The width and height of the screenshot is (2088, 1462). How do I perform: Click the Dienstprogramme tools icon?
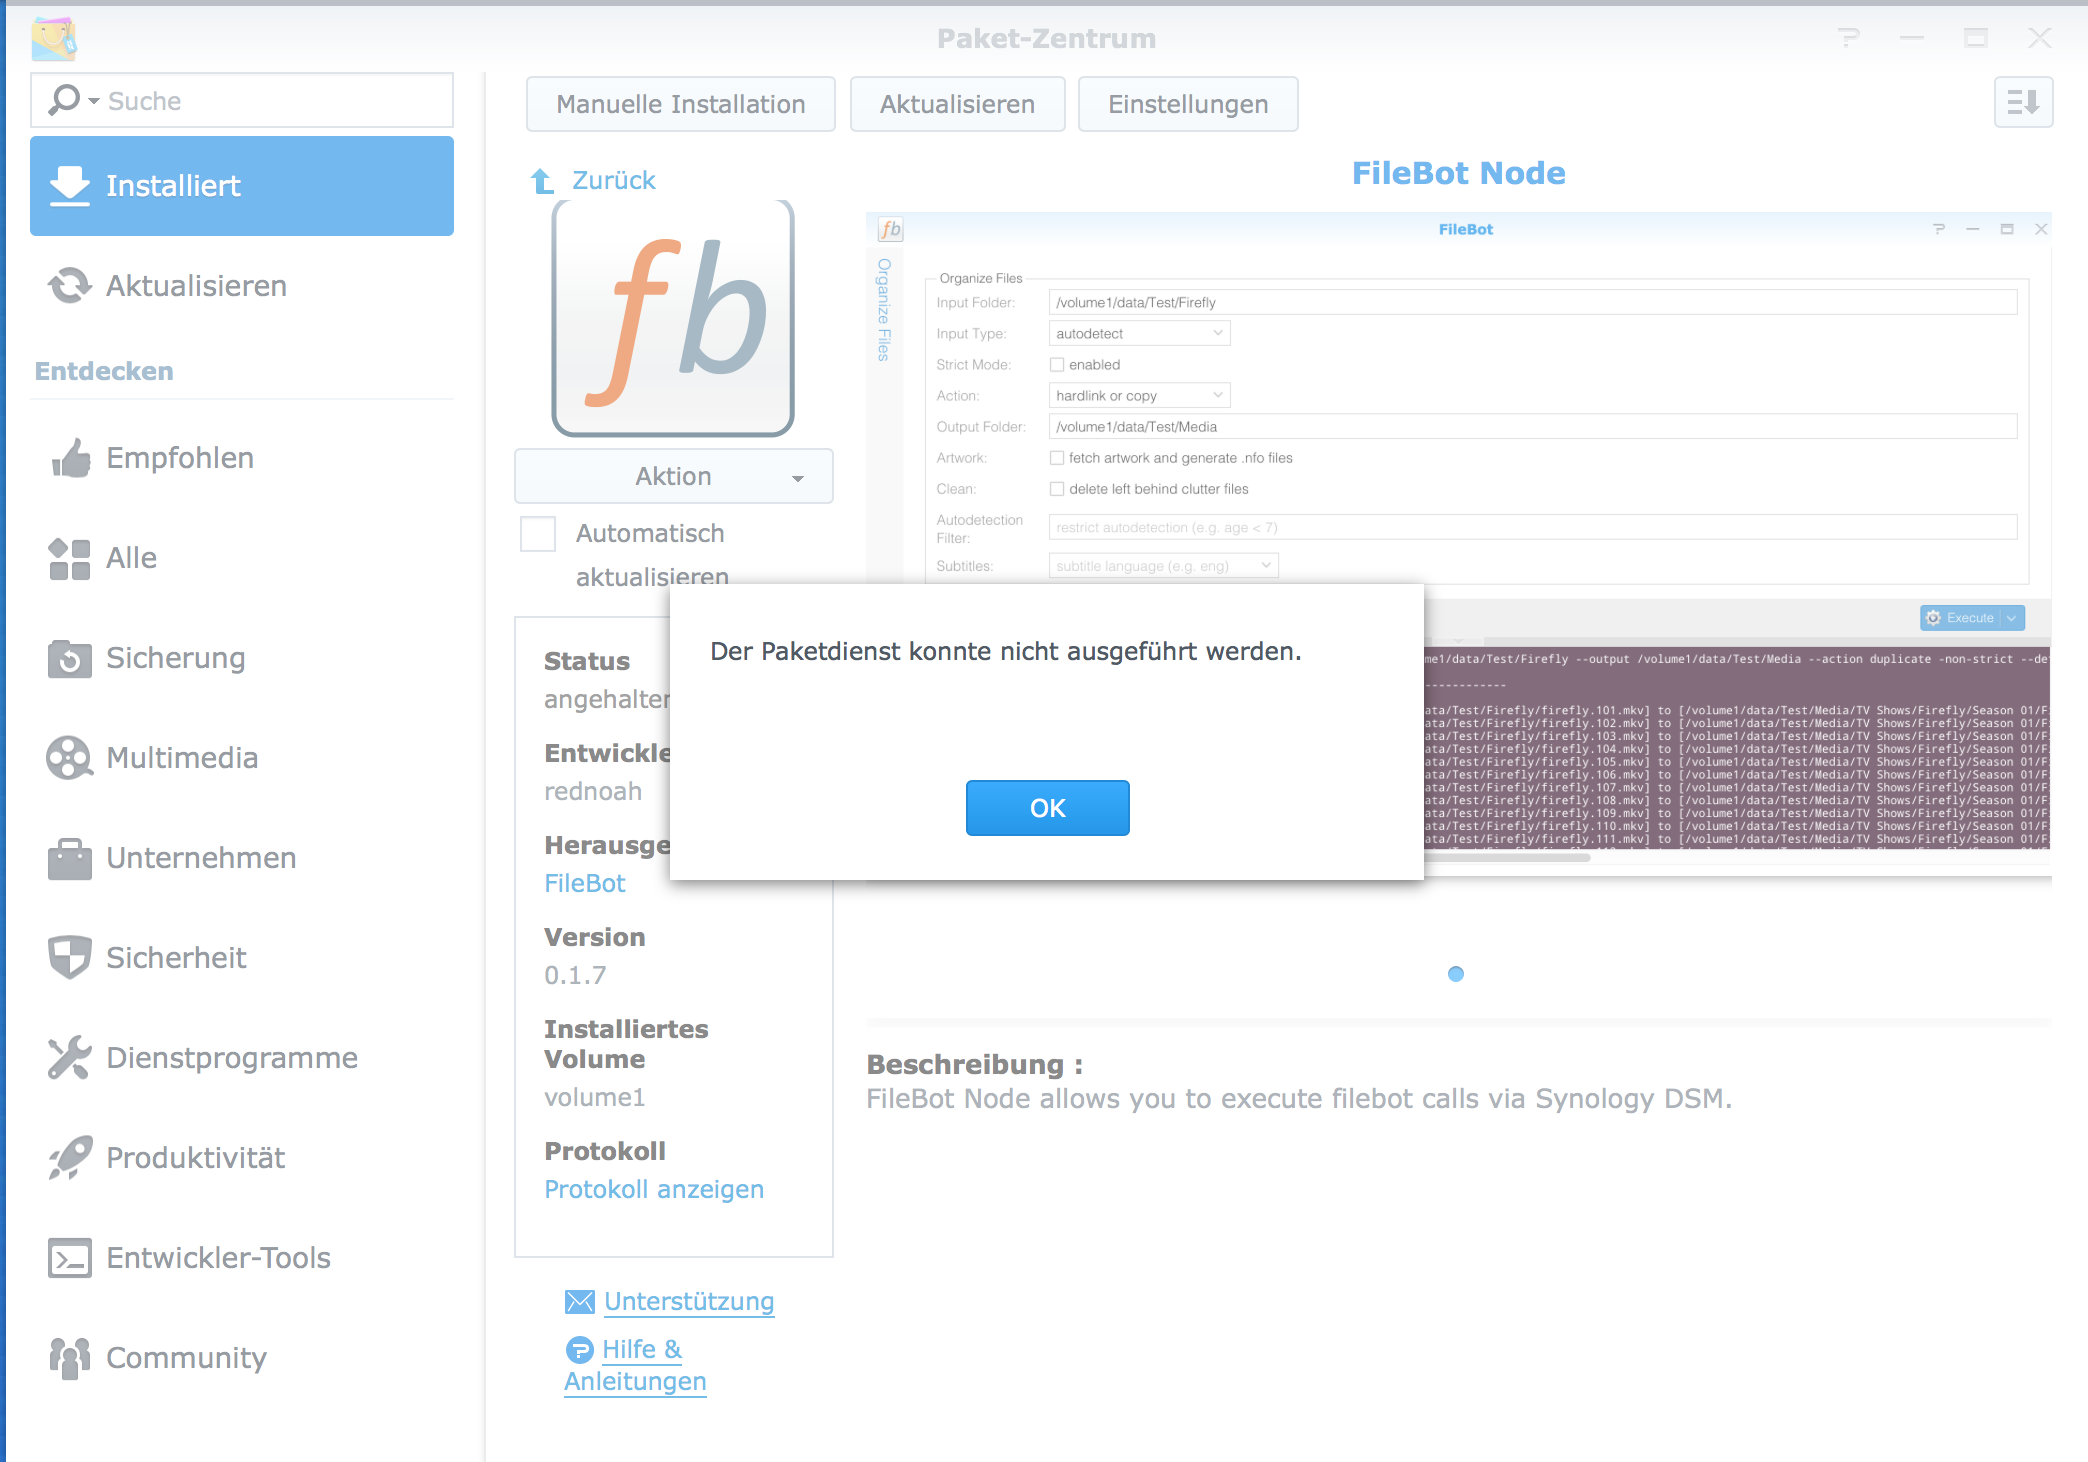70,1058
